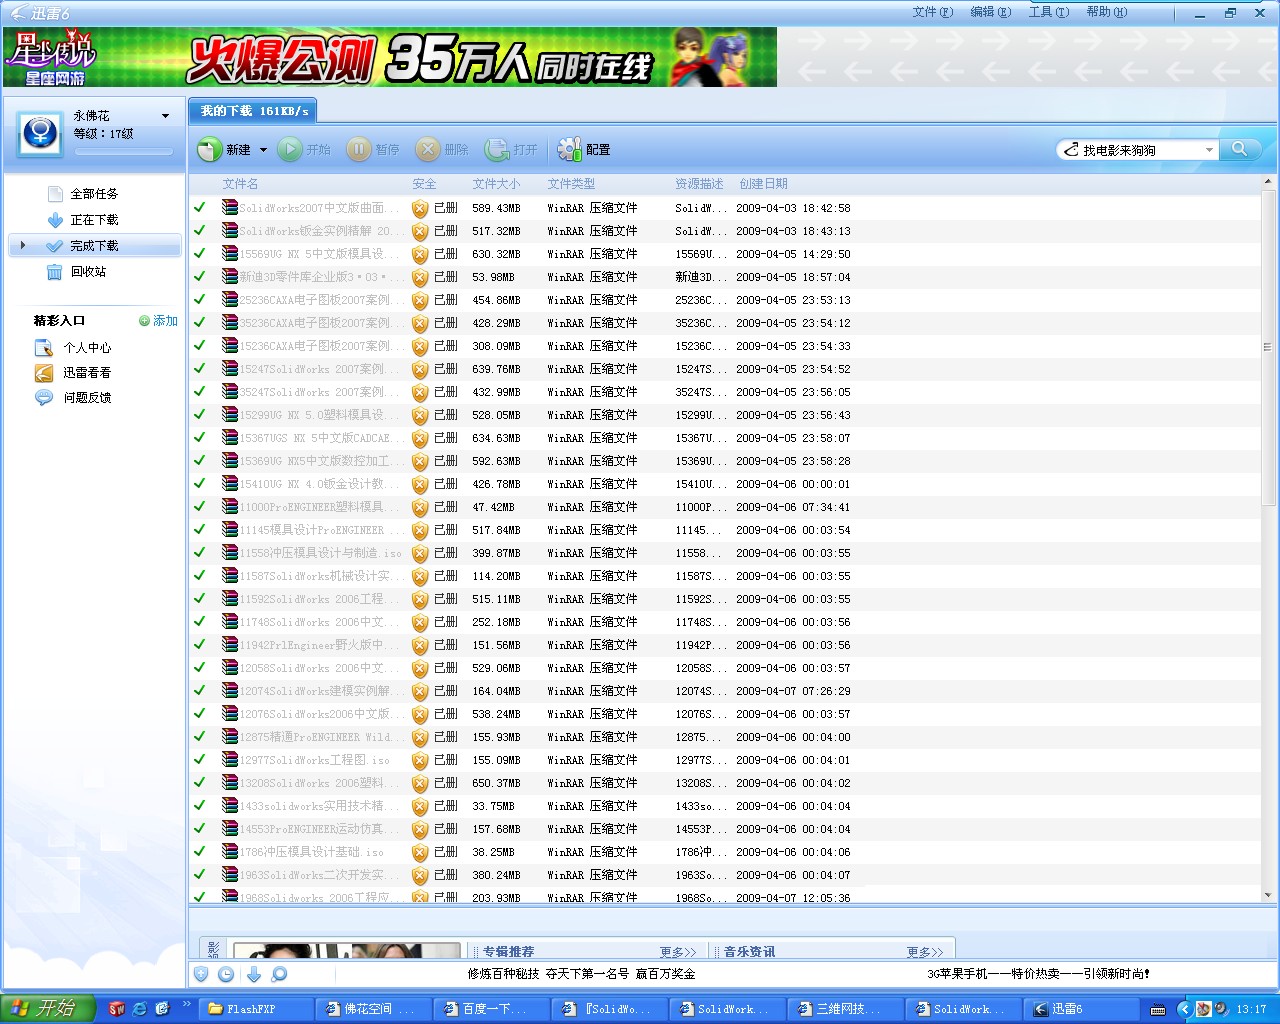The height and width of the screenshot is (1024, 1280).
Task: Click the 个人中心 icon
Action: (x=44, y=348)
